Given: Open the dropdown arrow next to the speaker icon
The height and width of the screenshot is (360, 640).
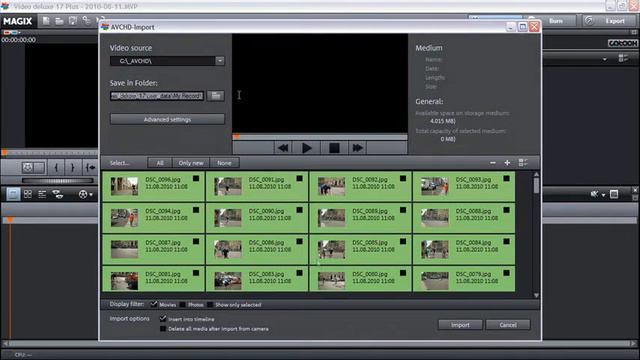Looking at the screenshot, I should pyautogui.click(x=603, y=195).
